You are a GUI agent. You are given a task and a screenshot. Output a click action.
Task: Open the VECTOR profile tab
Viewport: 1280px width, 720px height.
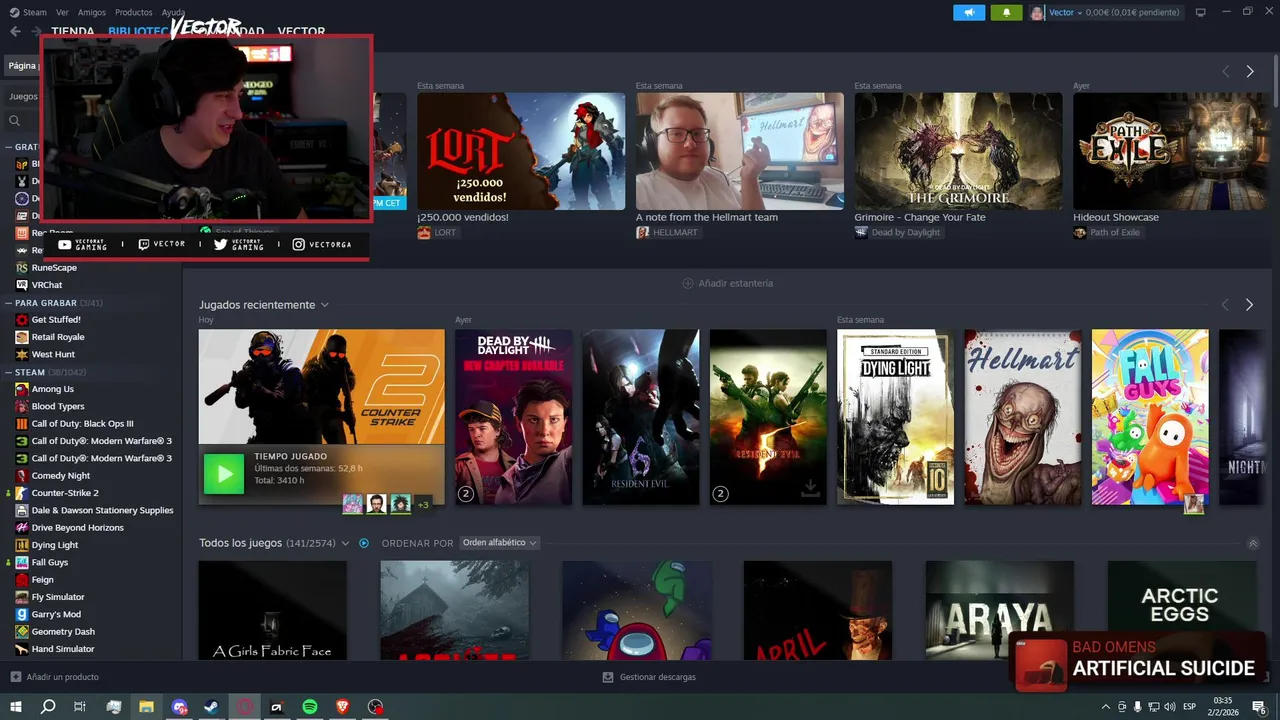pos(301,32)
